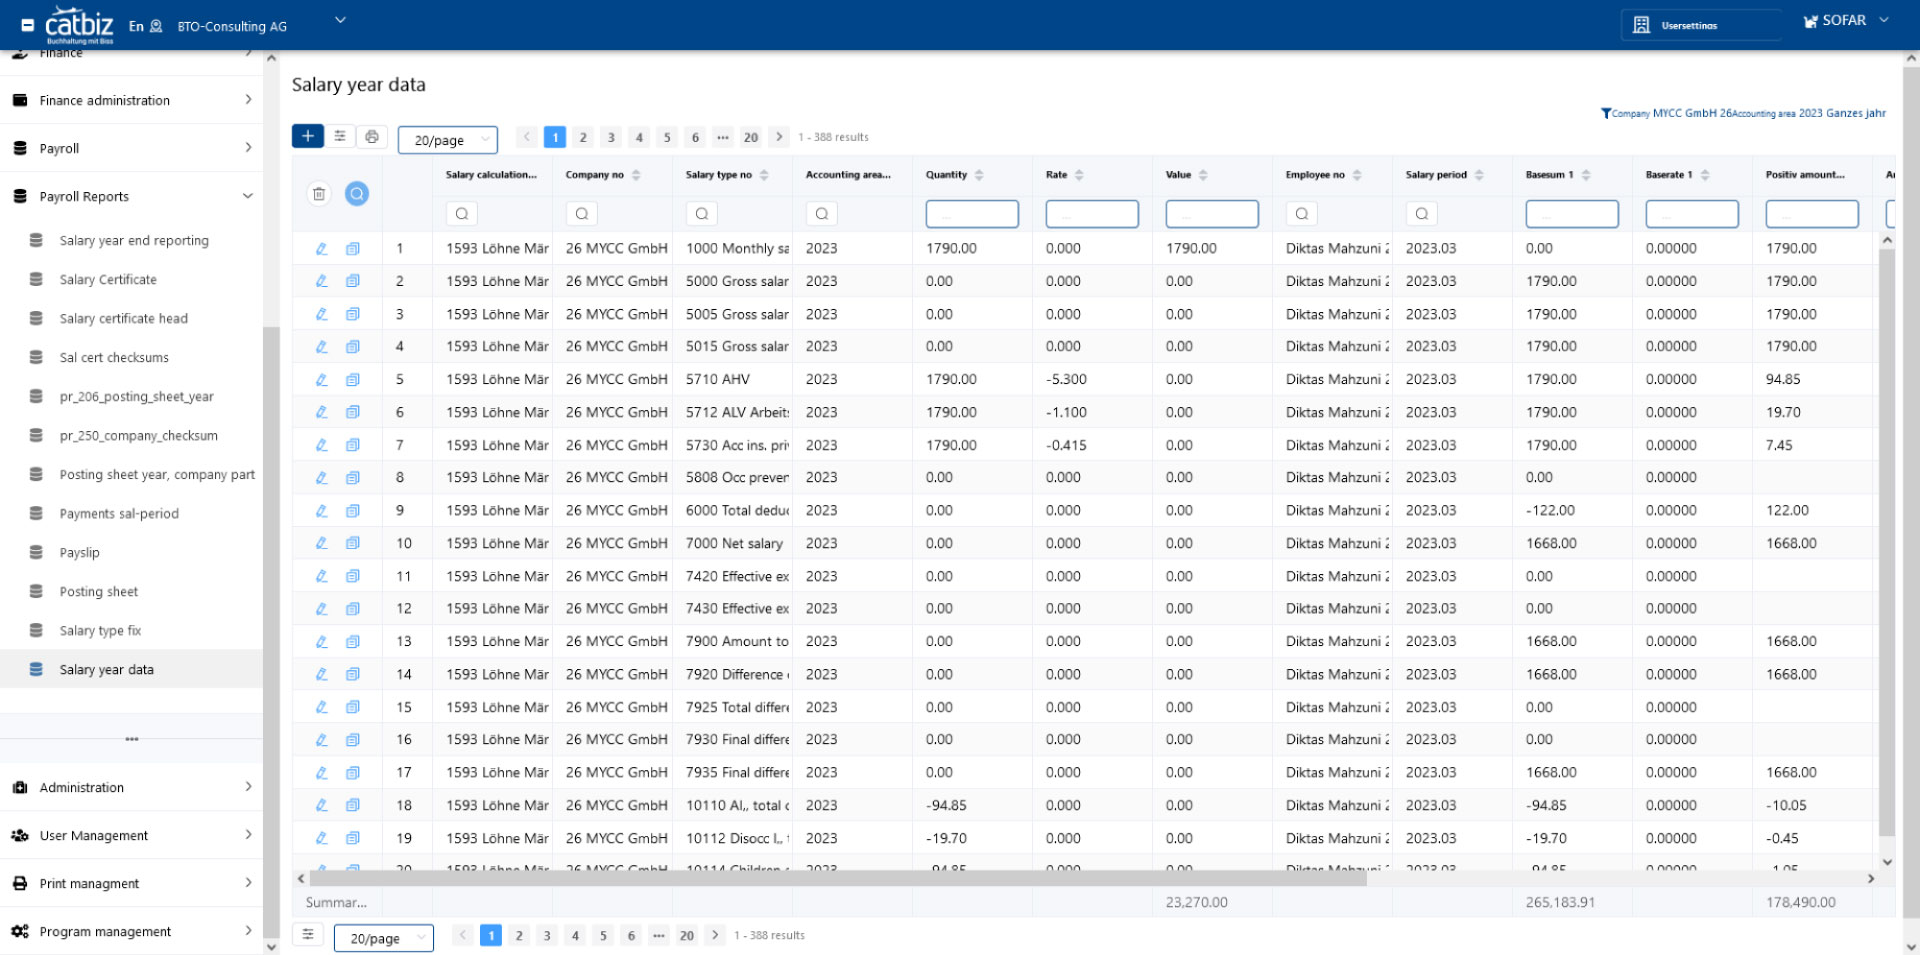Click the search icon in Salary type no filter
Viewport: 1920px width, 955px height.
(702, 214)
